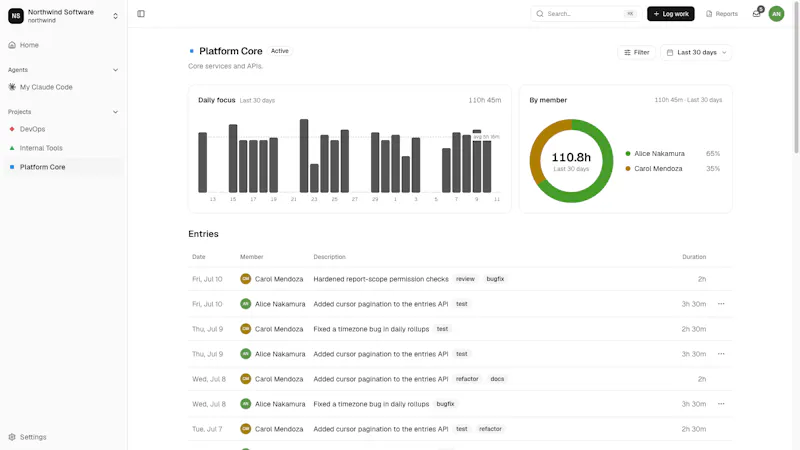Click the review tag on Fri Jul 10 entry
The image size is (800, 450).
(465, 279)
